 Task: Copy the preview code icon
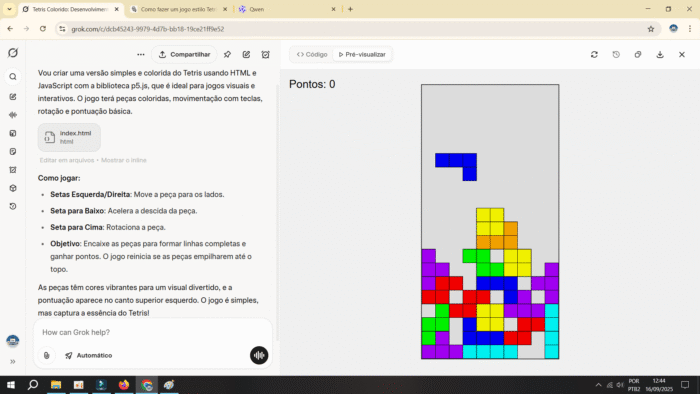pyautogui.click(x=638, y=54)
